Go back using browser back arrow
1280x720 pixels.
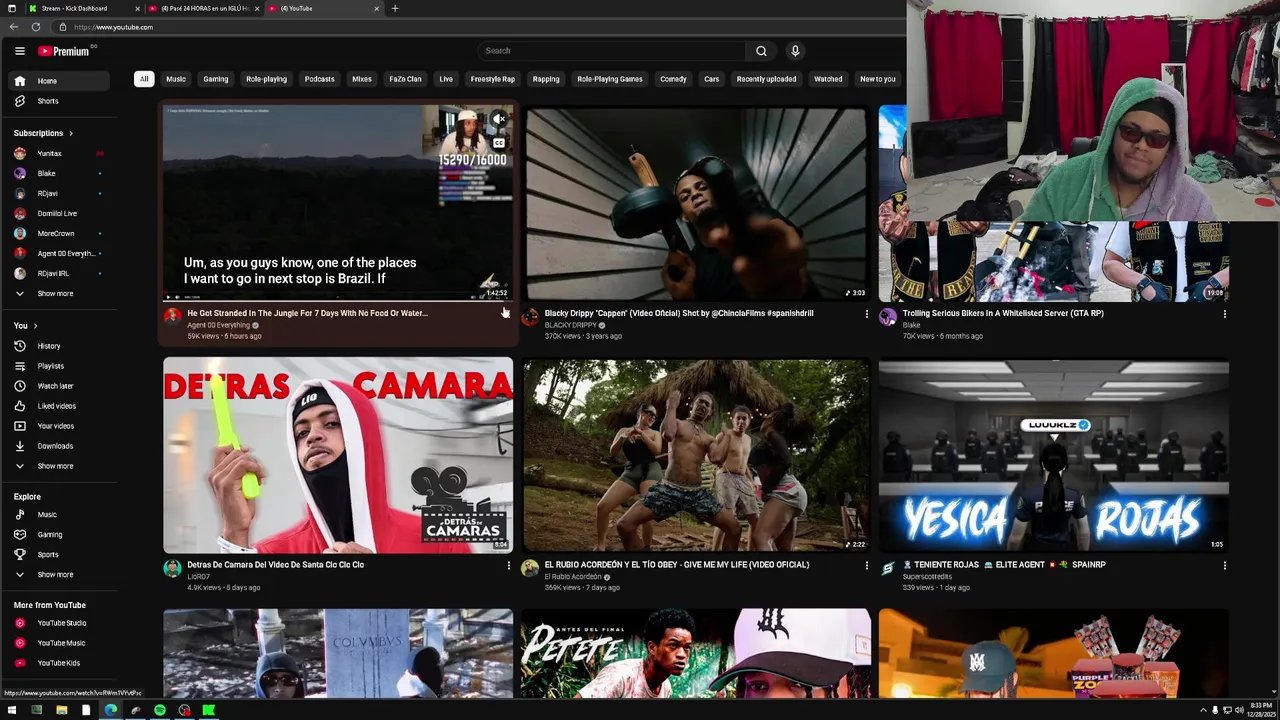pyautogui.click(x=14, y=27)
